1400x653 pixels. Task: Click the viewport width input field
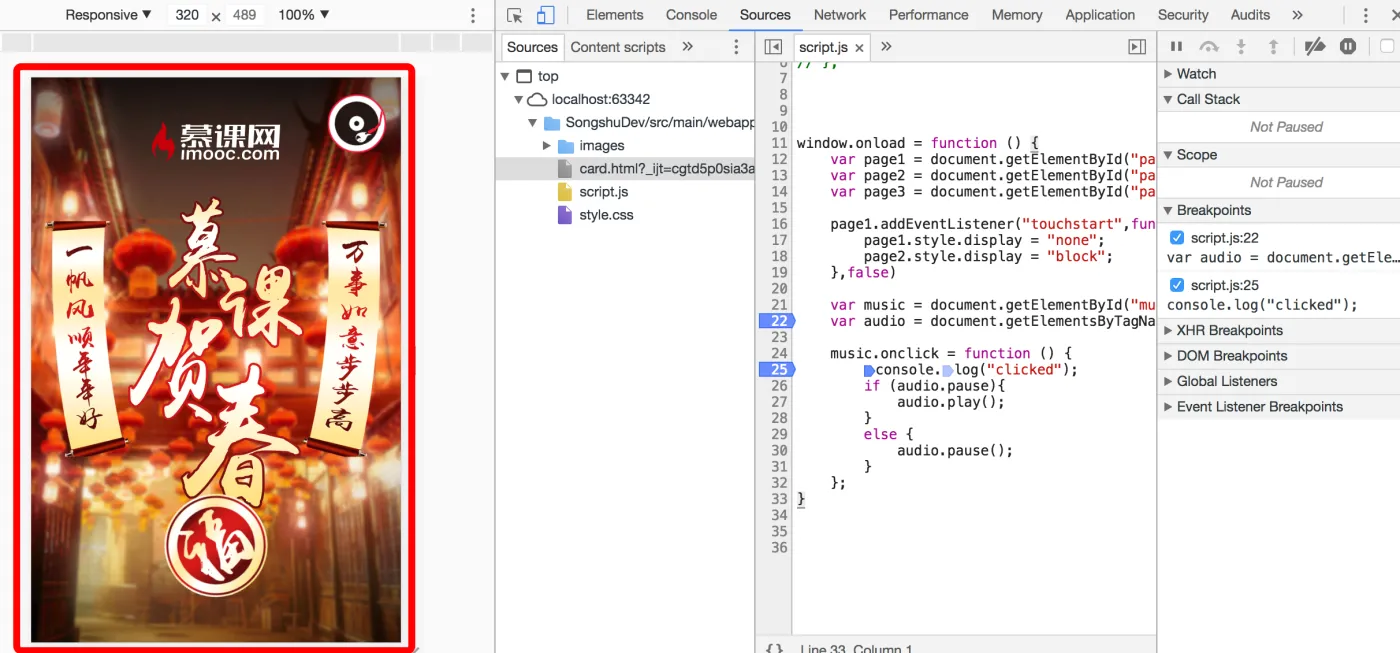coord(187,15)
